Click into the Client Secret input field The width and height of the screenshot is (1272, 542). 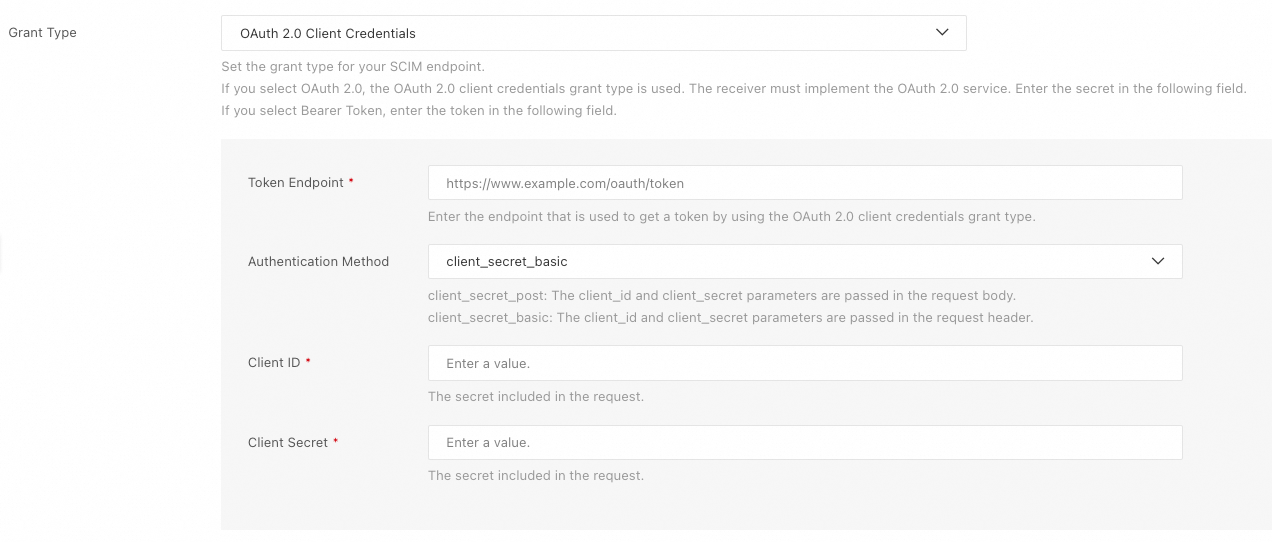point(804,442)
